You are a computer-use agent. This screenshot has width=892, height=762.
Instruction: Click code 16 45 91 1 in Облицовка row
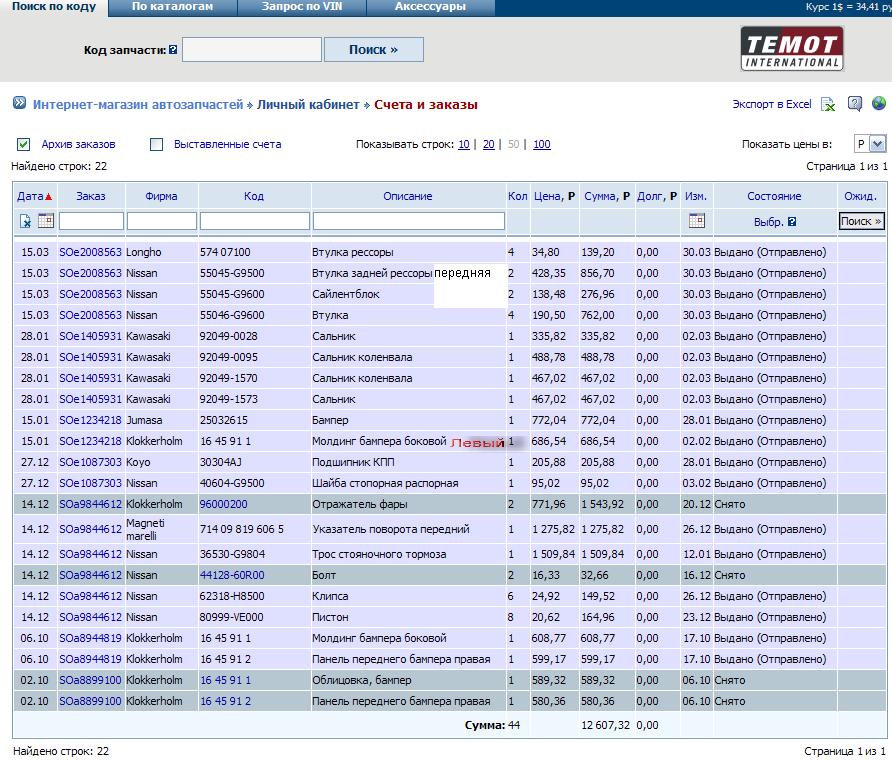pos(225,680)
